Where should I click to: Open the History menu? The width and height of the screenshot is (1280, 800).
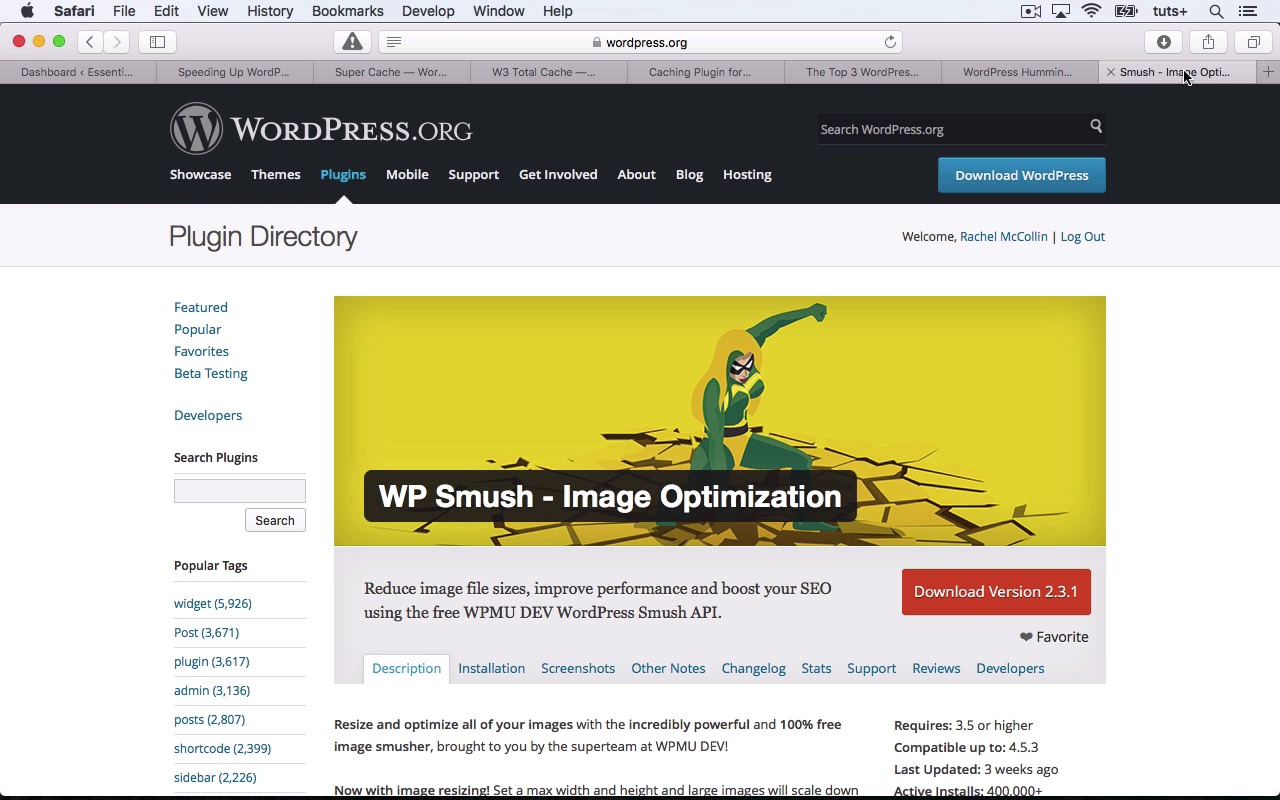(x=270, y=11)
